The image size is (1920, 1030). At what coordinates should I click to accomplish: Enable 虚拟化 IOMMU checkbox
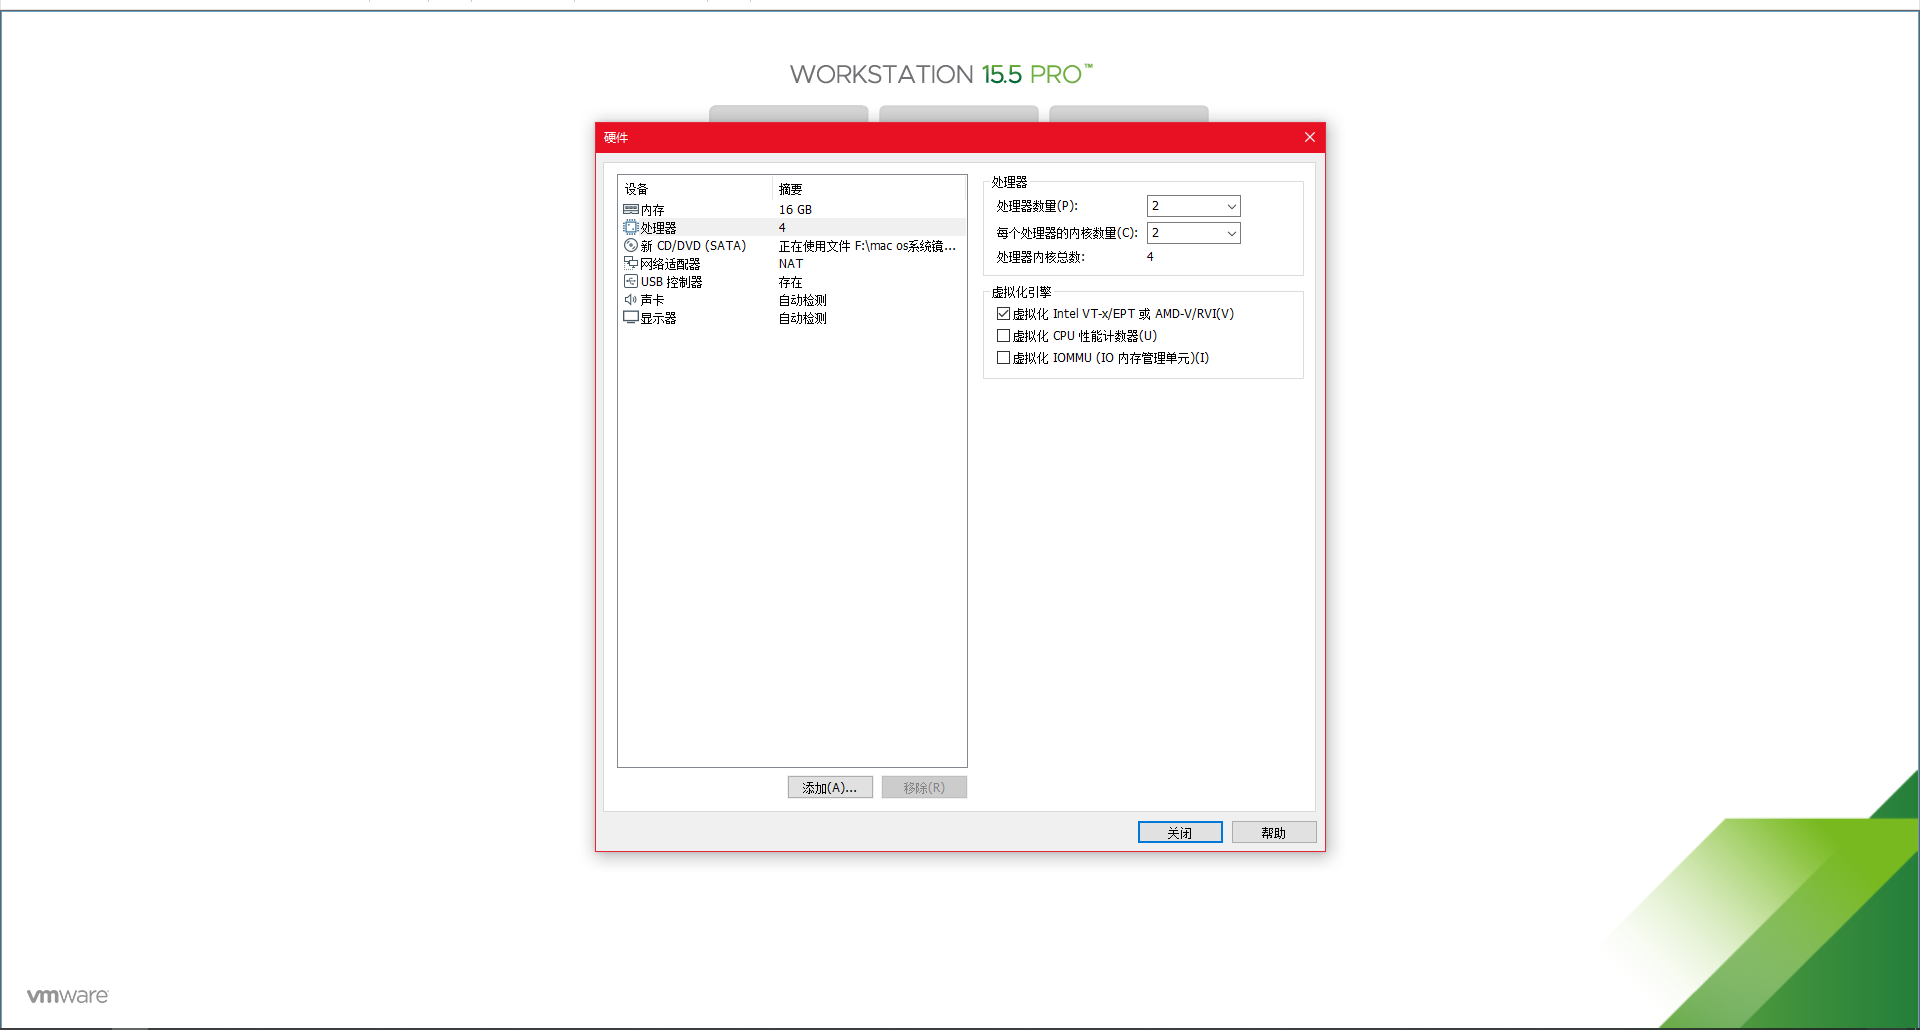[1003, 358]
